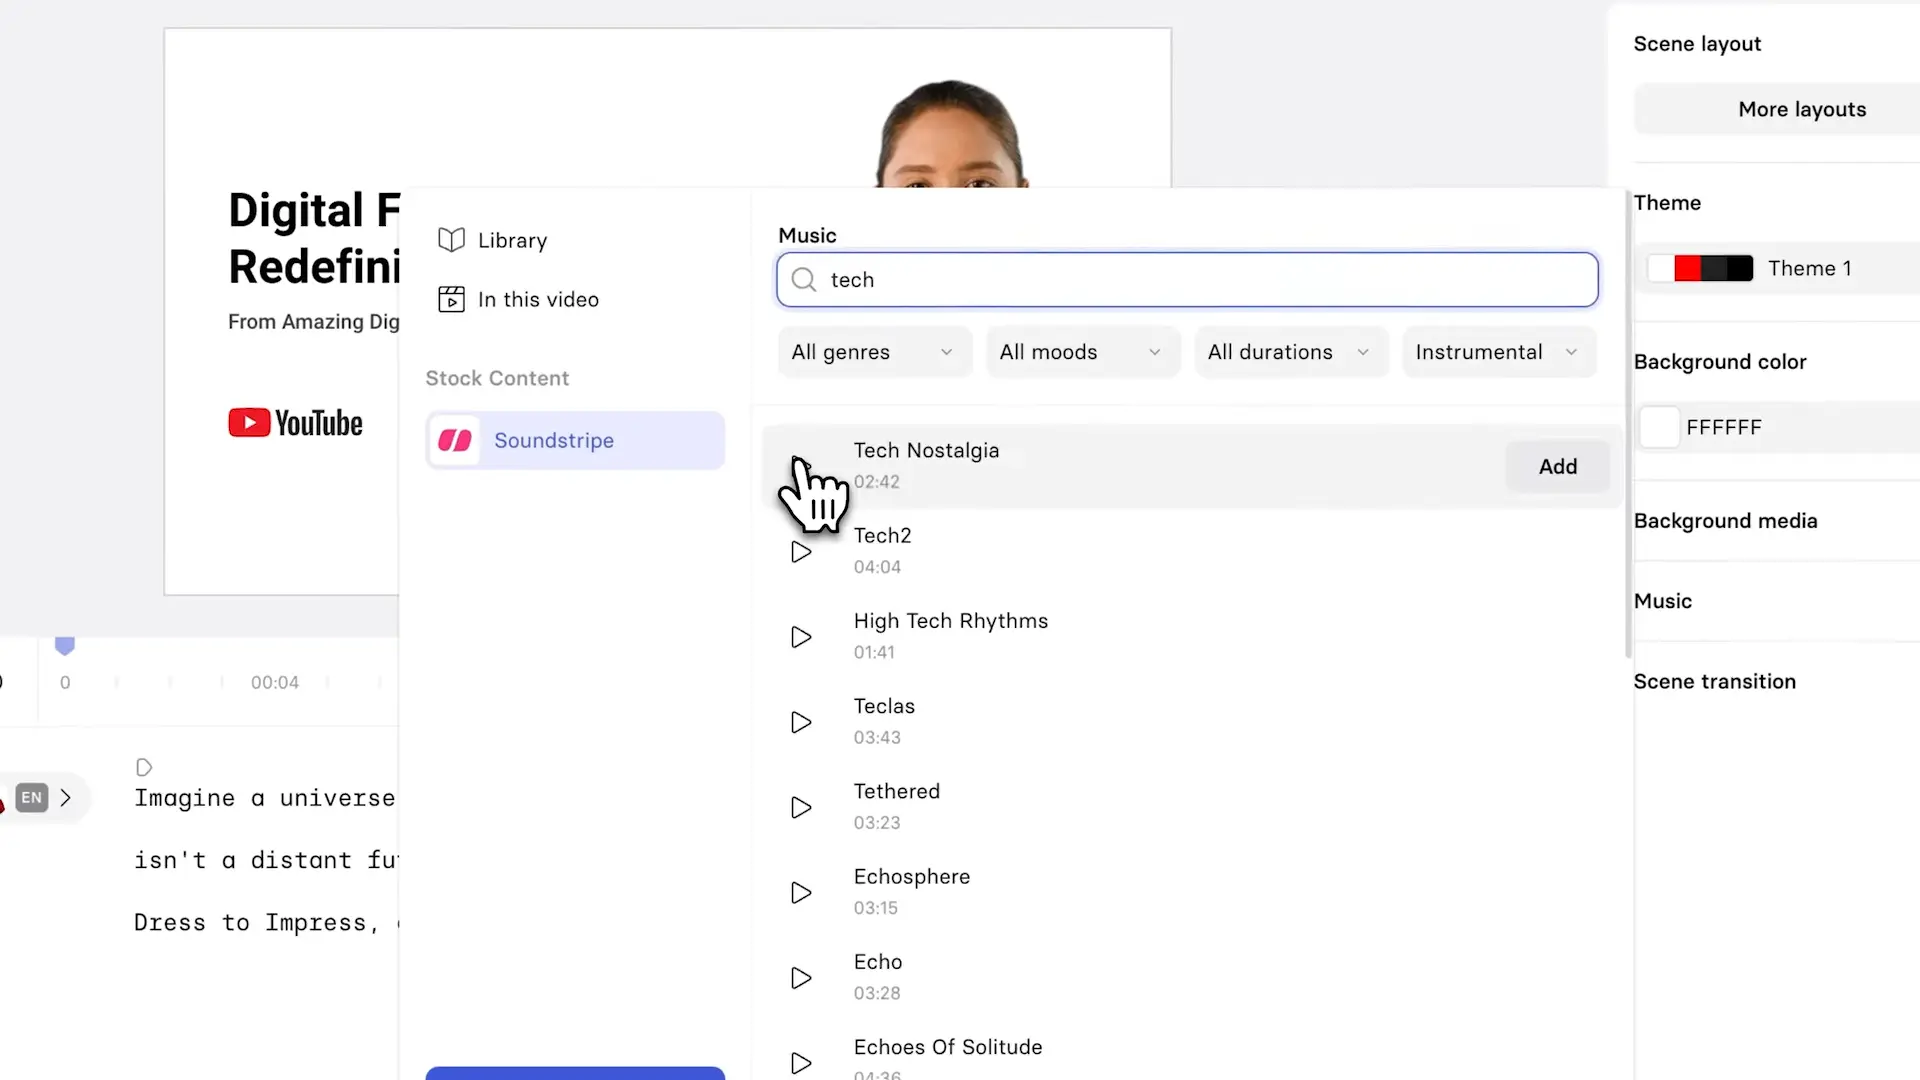Play the Tech2 track preview
The height and width of the screenshot is (1080, 1920).
[x=801, y=552]
